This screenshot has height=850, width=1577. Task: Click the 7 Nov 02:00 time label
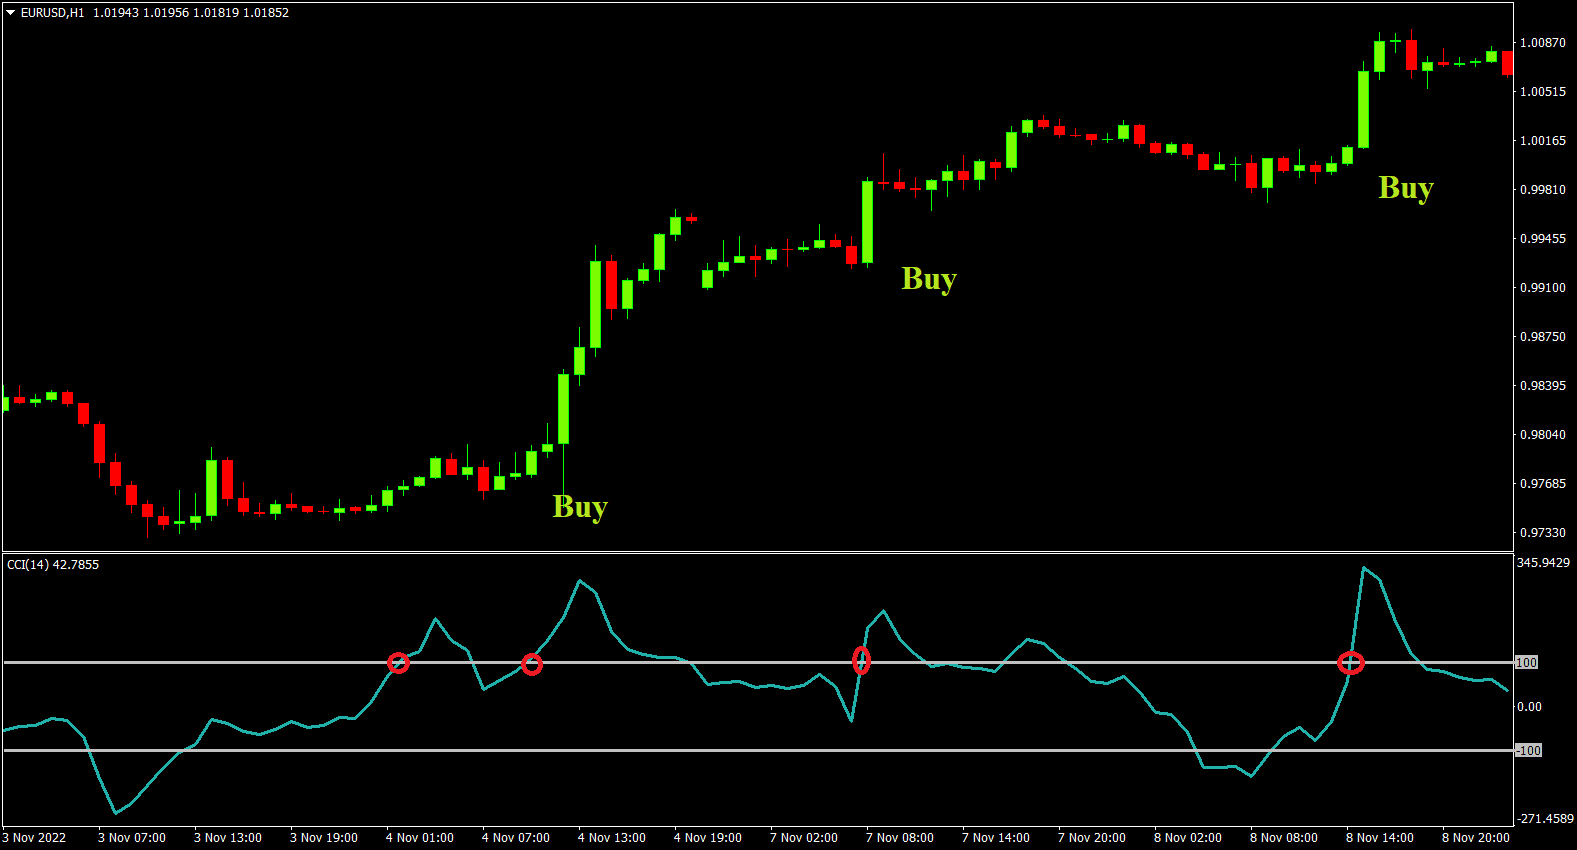point(804,838)
